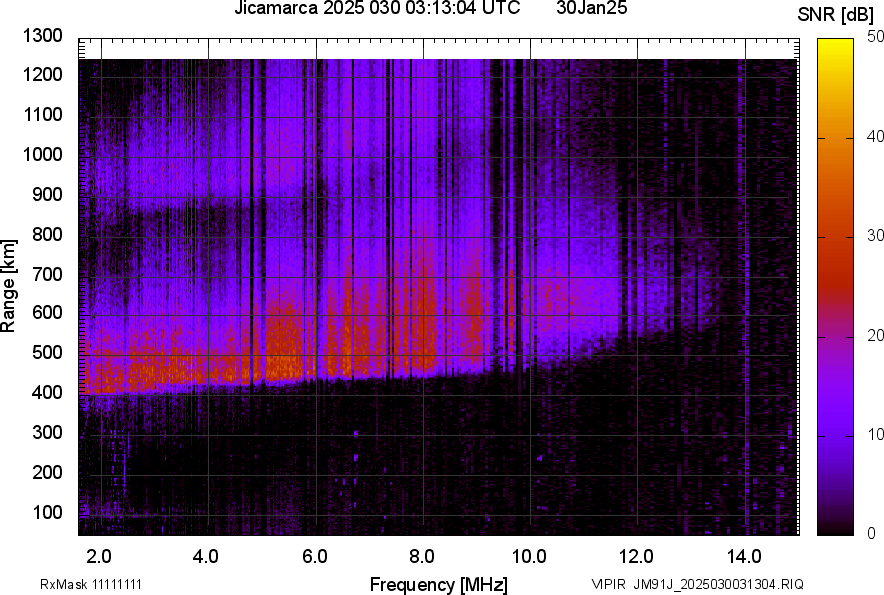Click the 'SNR [dB]' colorbar label

(835, 15)
